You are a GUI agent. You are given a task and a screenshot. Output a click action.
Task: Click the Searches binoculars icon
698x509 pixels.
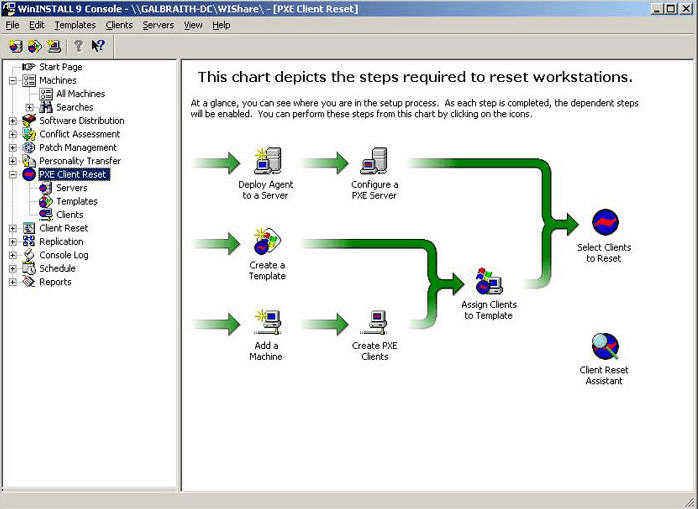(x=46, y=107)
